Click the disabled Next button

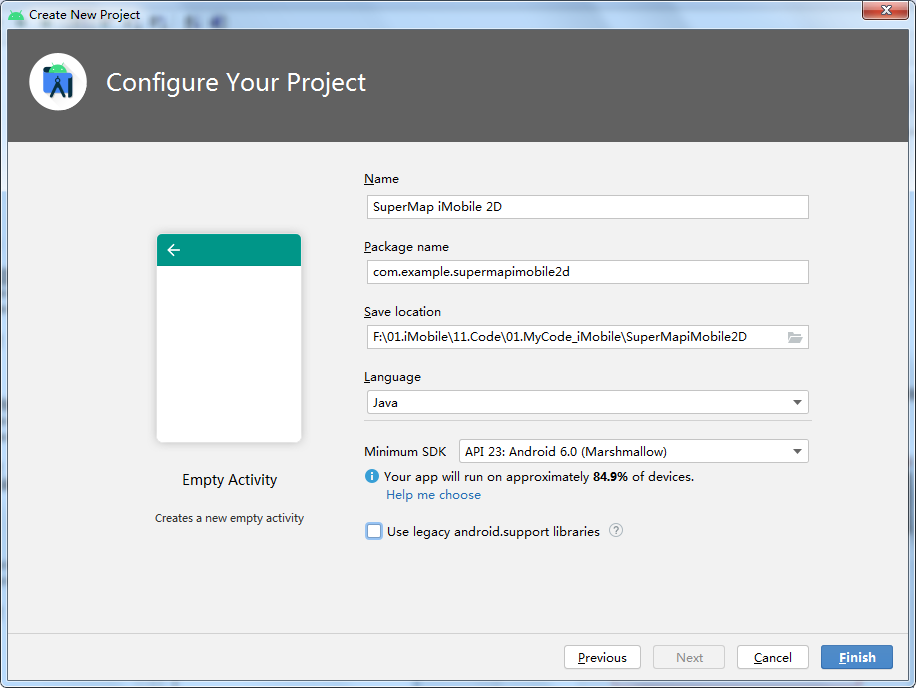(689, 657)
